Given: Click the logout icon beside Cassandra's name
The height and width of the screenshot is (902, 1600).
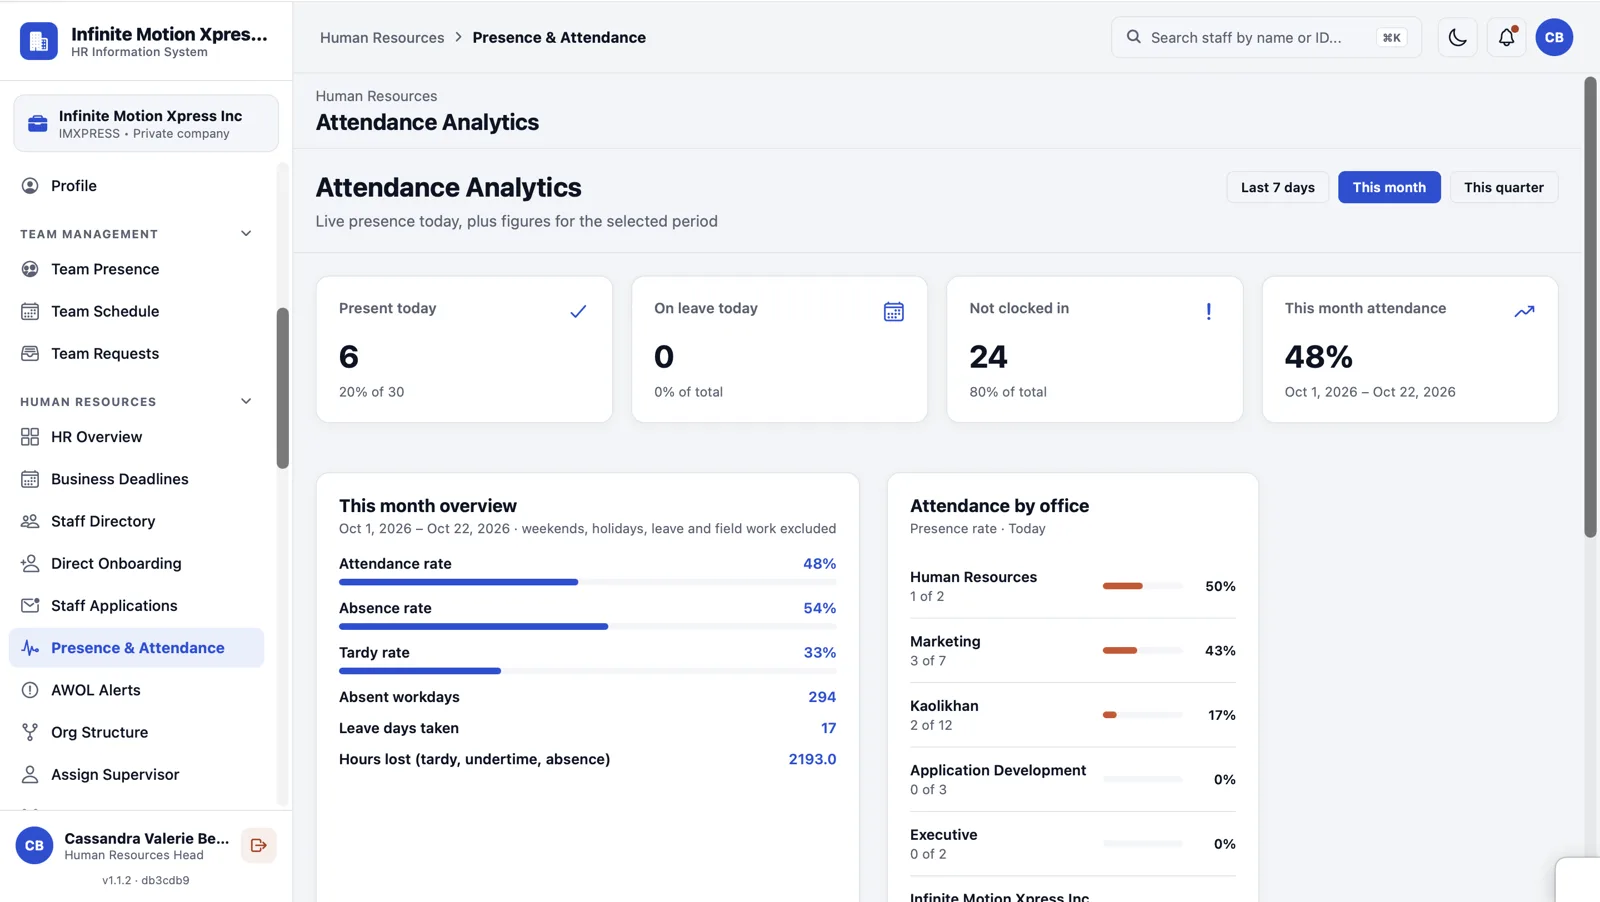Looking at the screenshot, I should [x=259, y=846].
